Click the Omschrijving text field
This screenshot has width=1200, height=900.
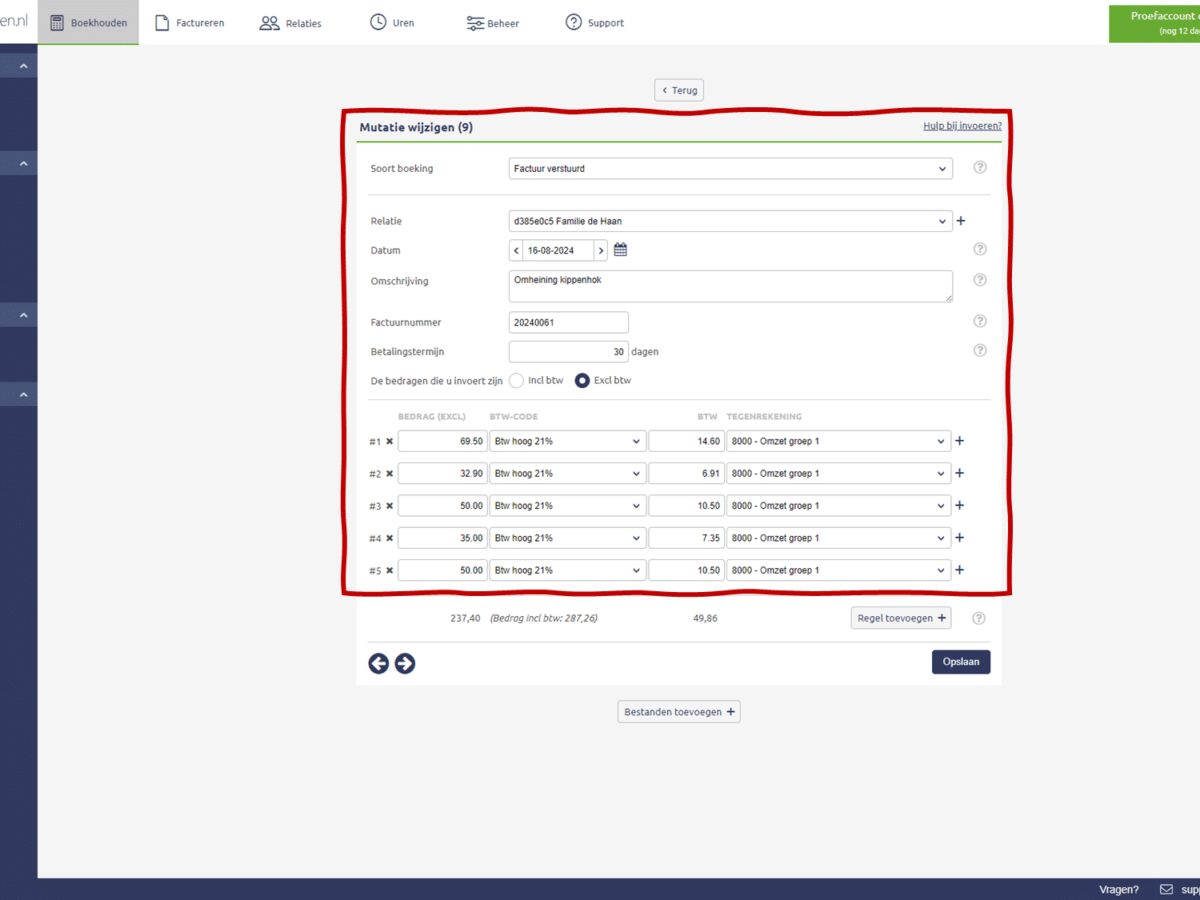pos(730,286)
